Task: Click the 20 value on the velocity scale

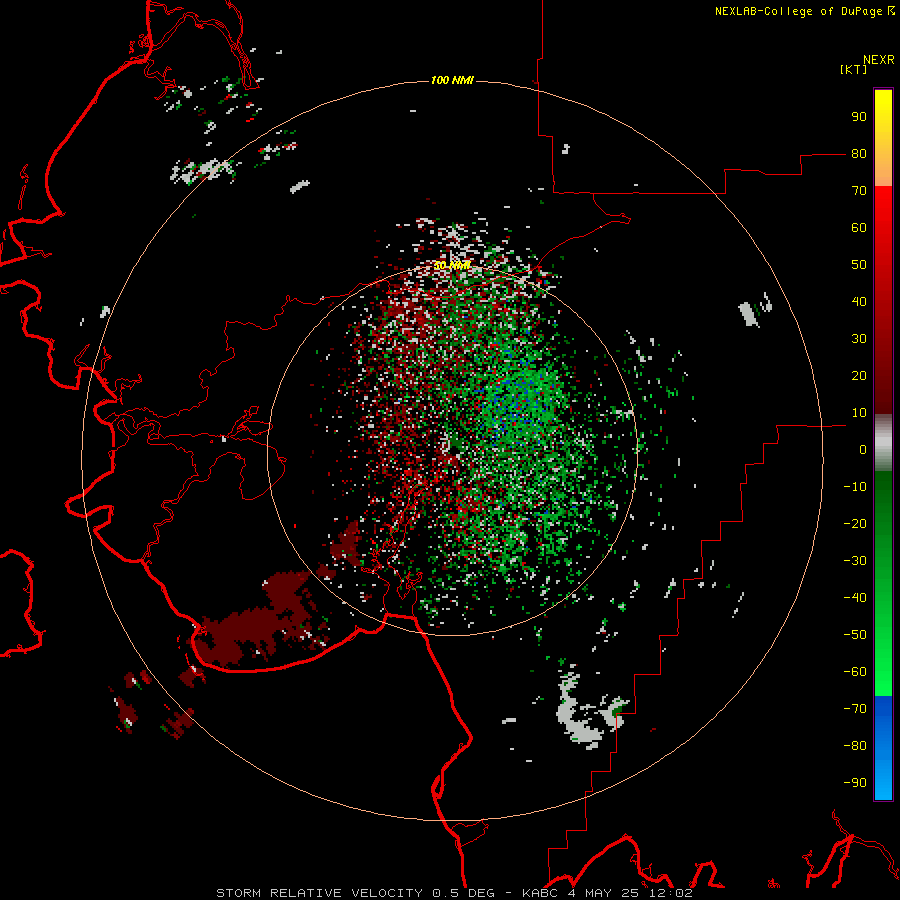Action: point(859,376)
